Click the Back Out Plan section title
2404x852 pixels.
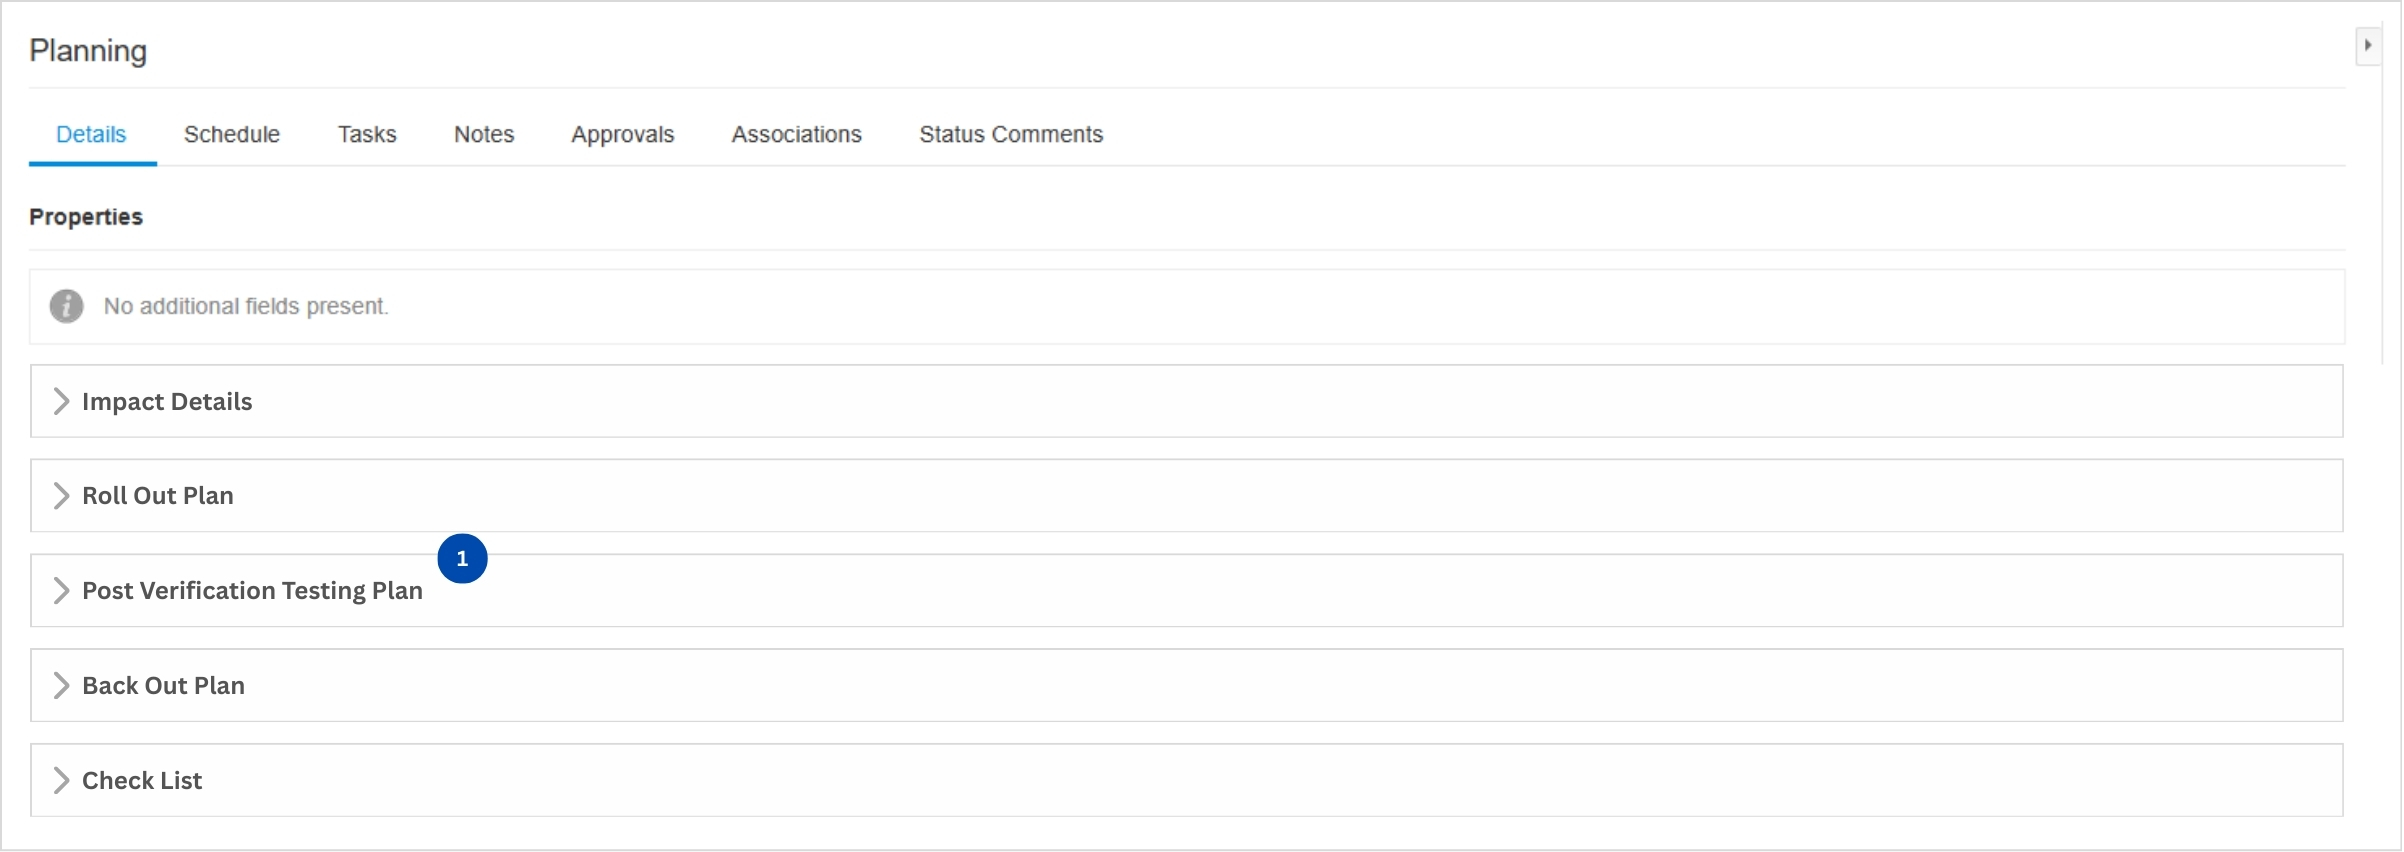pos(163,685)
